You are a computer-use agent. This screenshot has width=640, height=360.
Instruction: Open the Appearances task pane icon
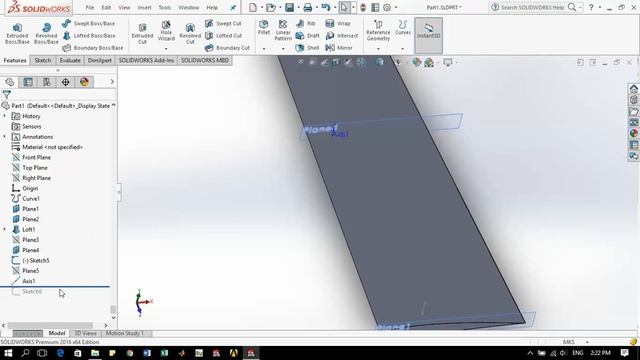(633, 133)
